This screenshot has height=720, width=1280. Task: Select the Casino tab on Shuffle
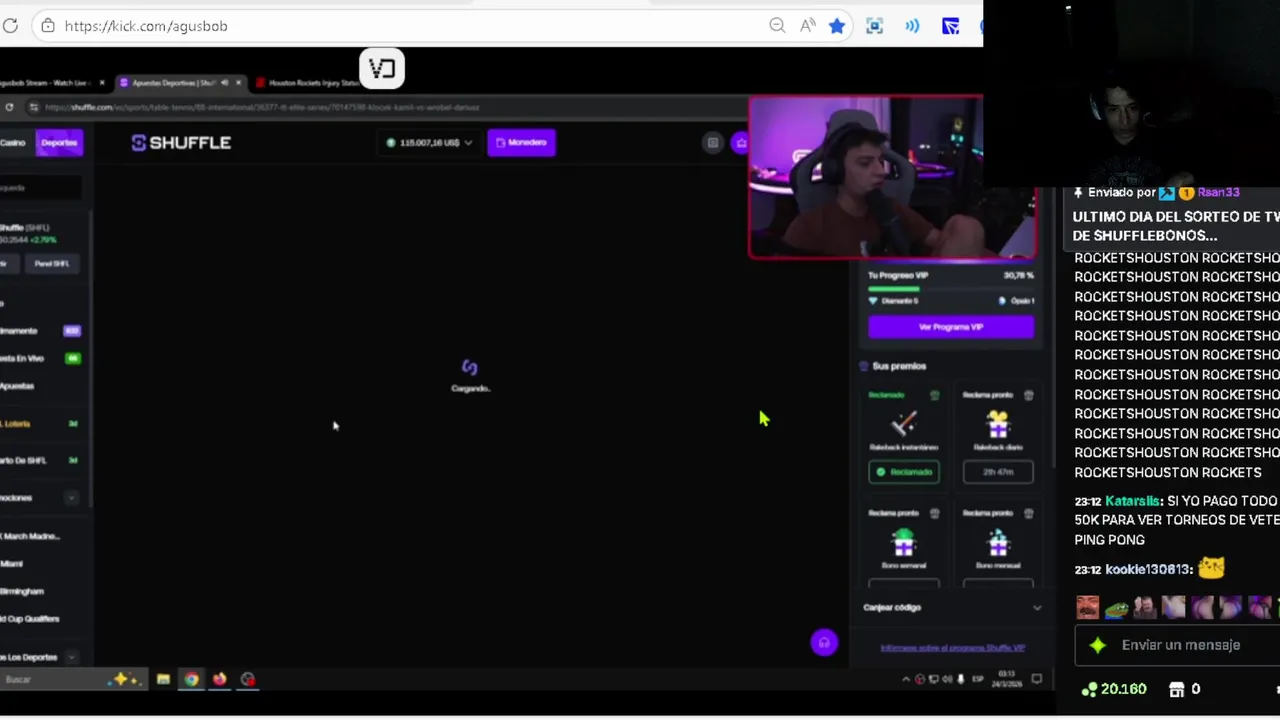click(x=13, y=143)
